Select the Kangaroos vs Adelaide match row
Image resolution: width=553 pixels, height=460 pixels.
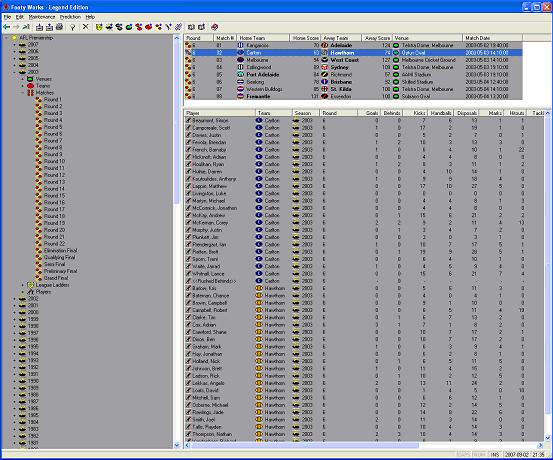pos(353,46)
